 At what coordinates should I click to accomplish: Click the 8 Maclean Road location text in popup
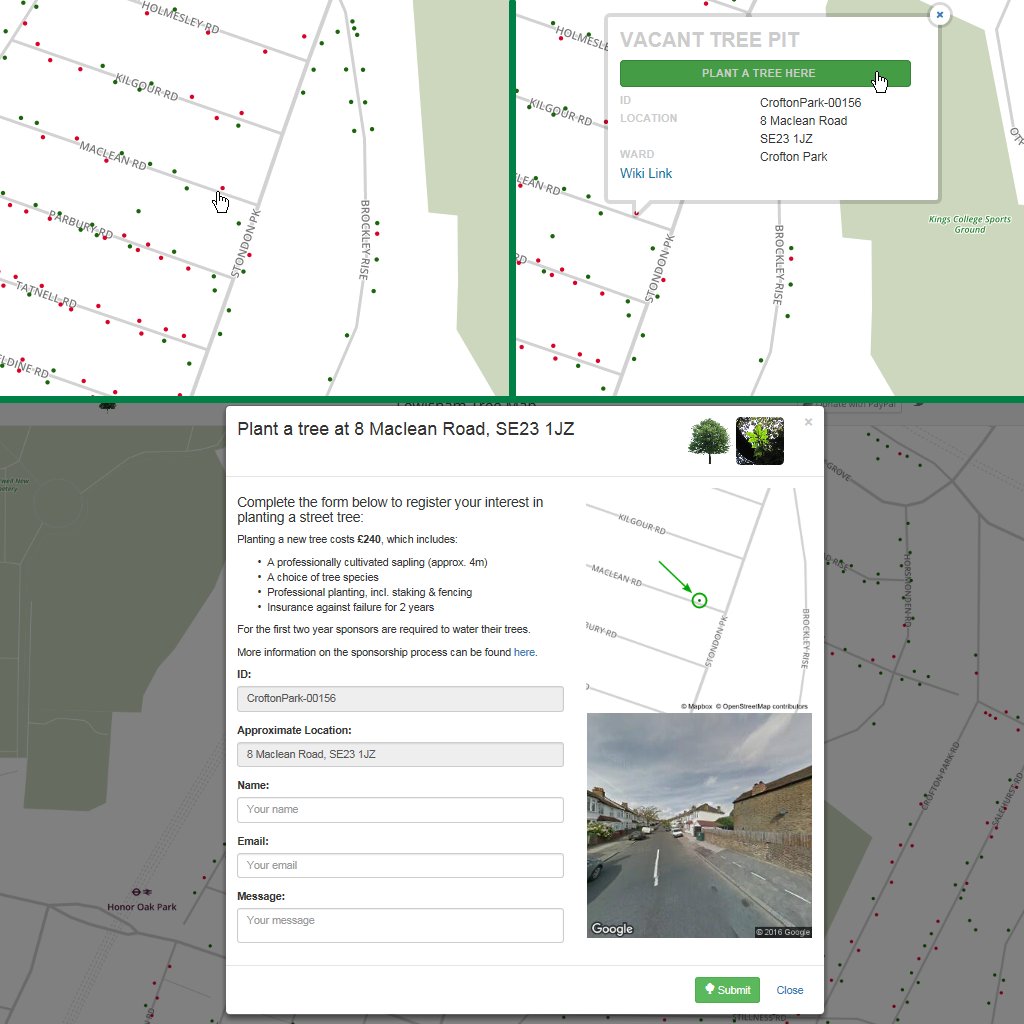click(803, 121)
